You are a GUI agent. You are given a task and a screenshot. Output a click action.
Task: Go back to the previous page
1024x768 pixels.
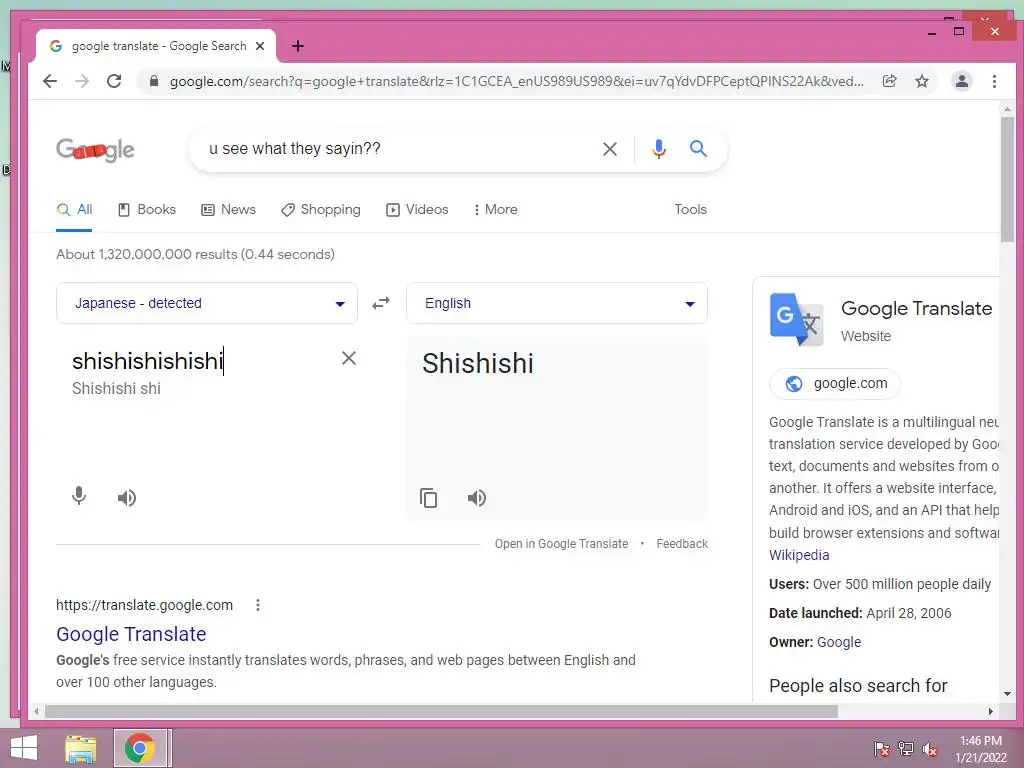coord(50,81)
